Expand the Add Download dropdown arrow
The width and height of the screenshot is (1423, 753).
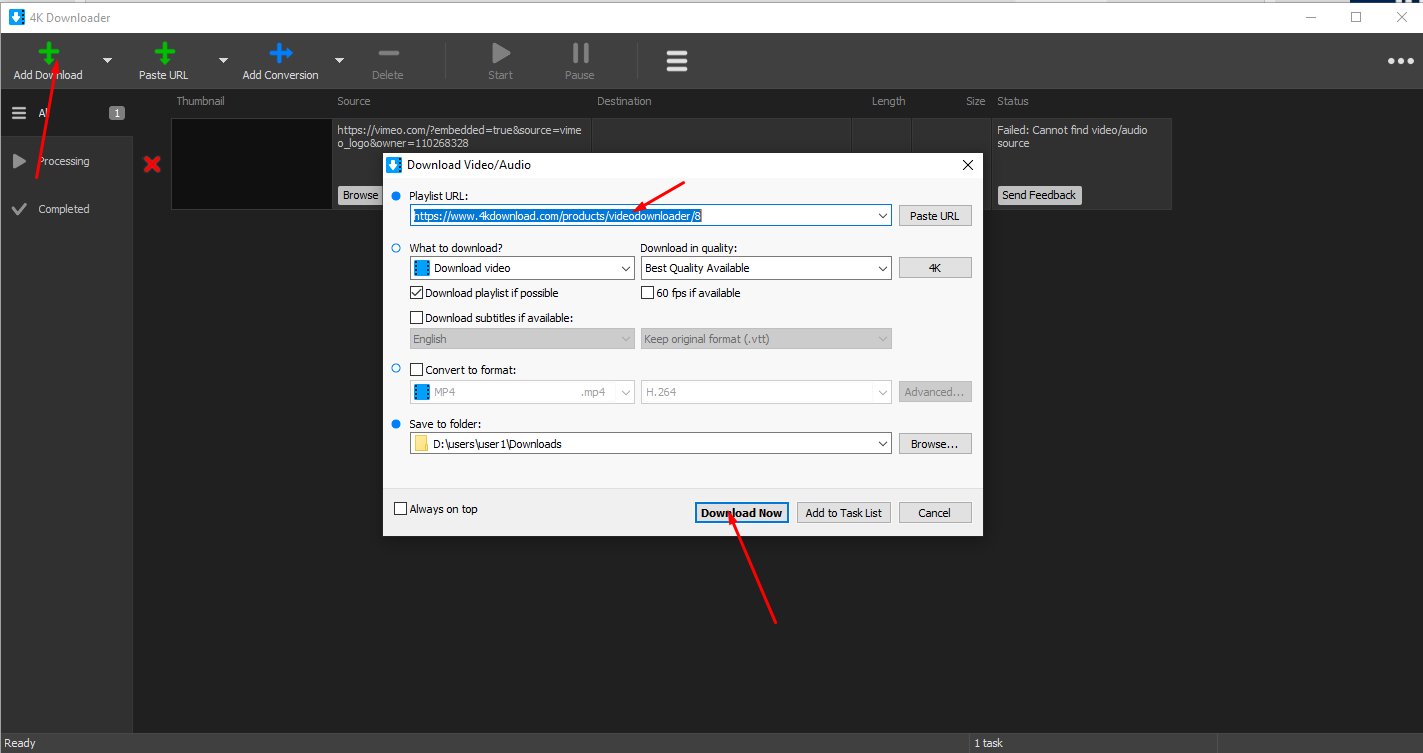[x=107, y=60]
